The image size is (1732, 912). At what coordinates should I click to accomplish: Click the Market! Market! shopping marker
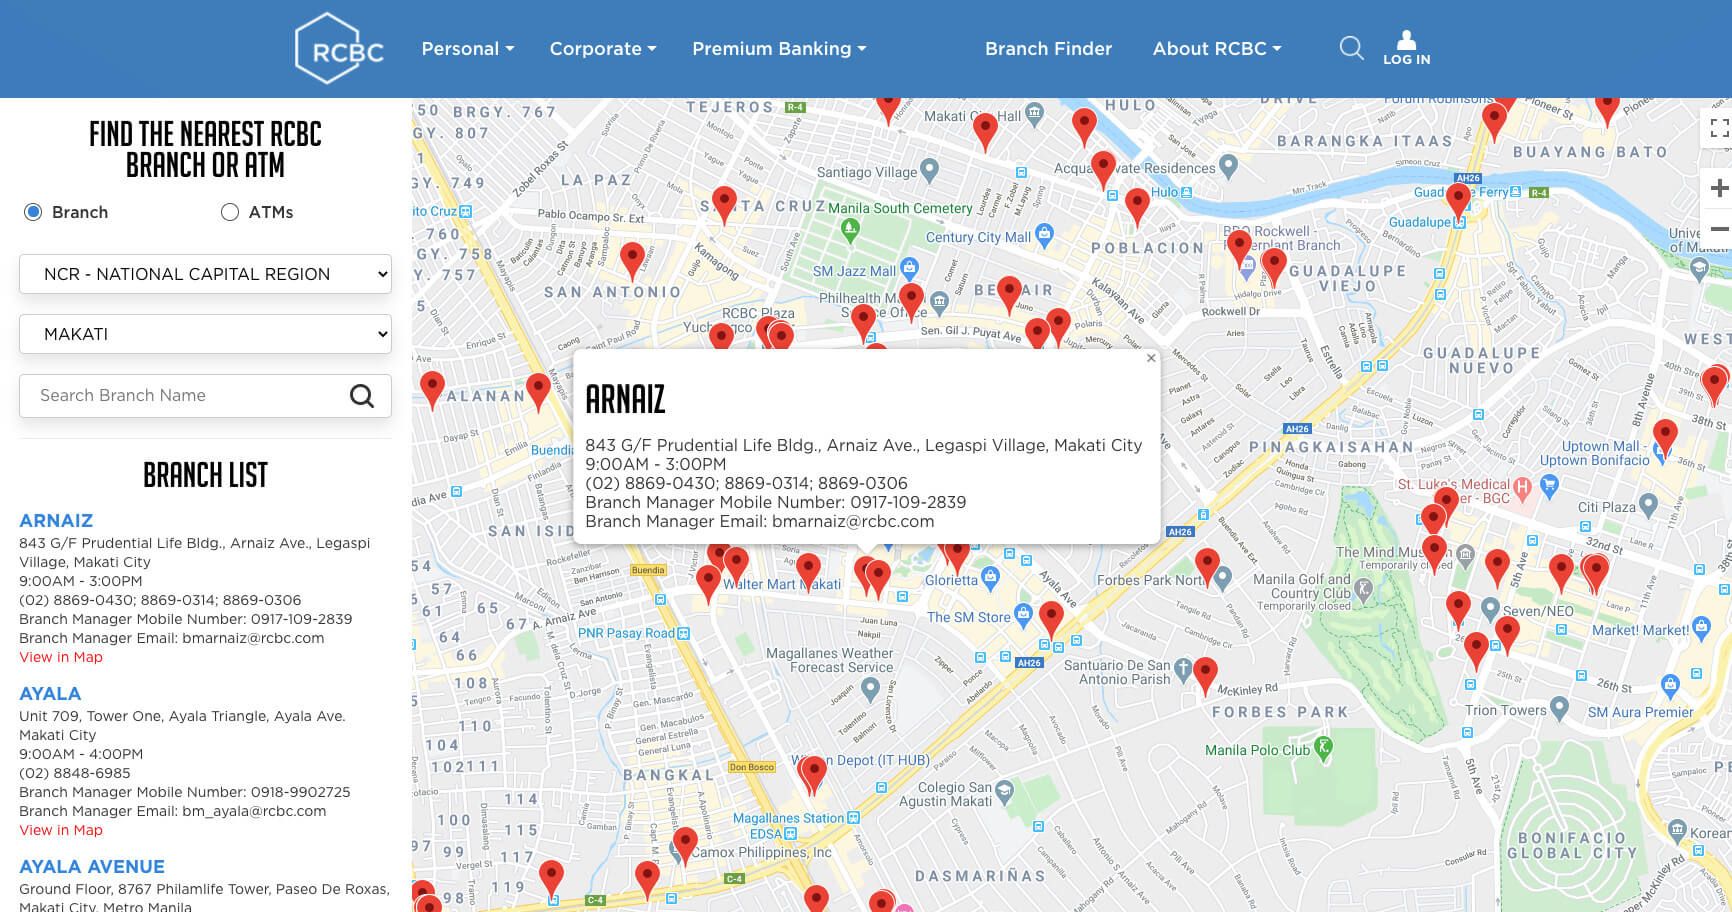click(1701, 628)
